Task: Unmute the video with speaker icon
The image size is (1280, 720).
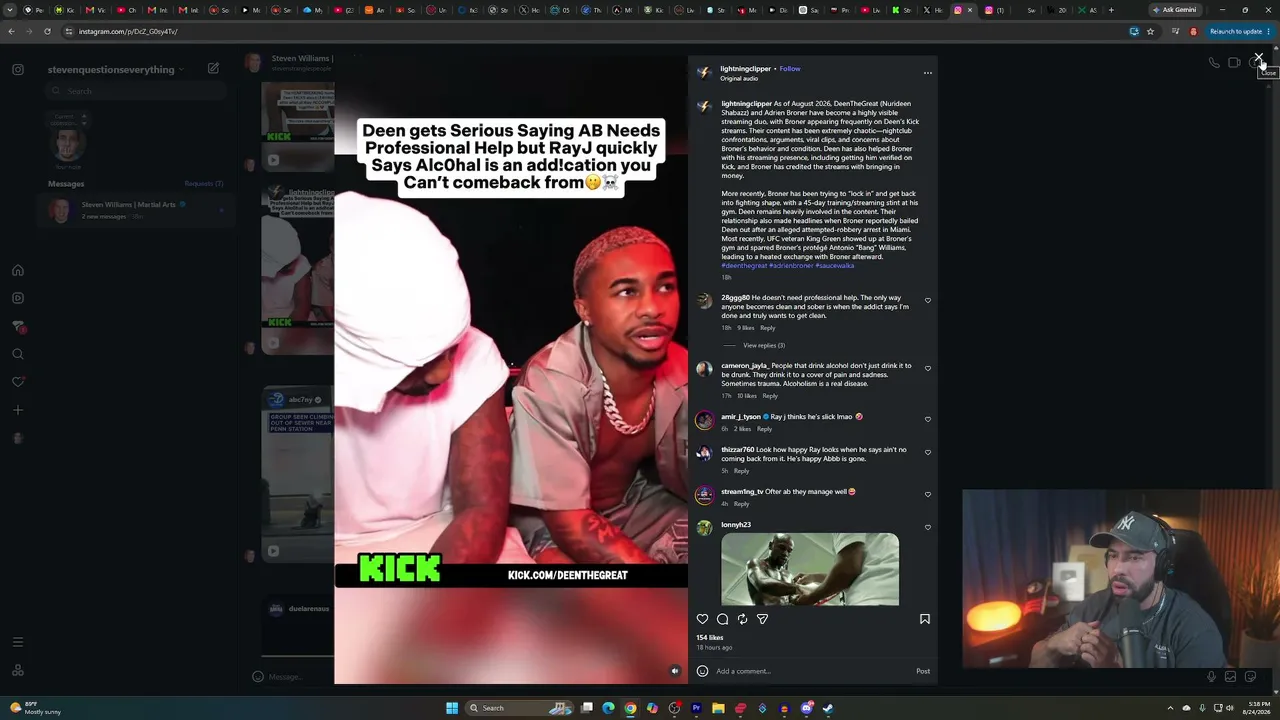Action: [x=675, y=671]
